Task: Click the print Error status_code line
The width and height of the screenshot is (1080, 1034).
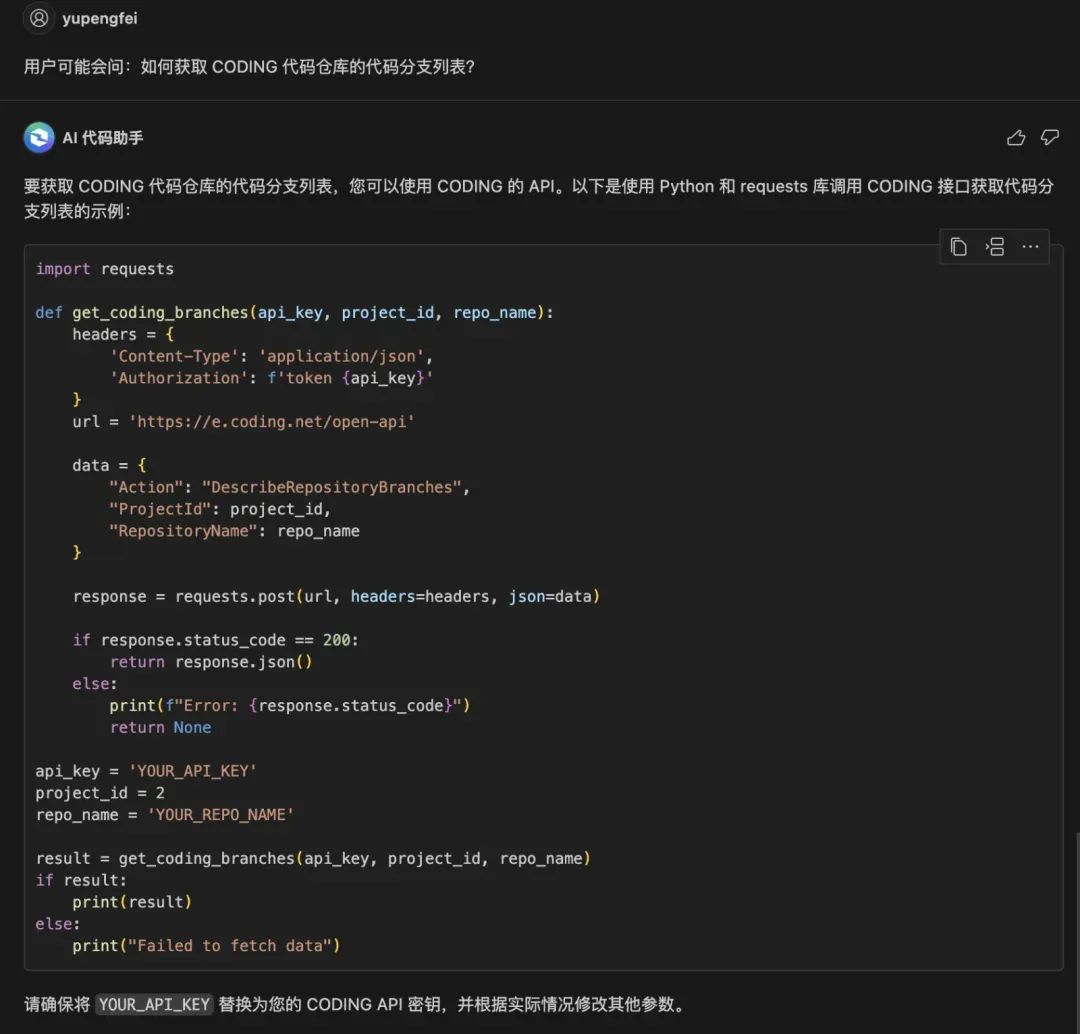Action: pyautogui.click(x=289, y=705)
